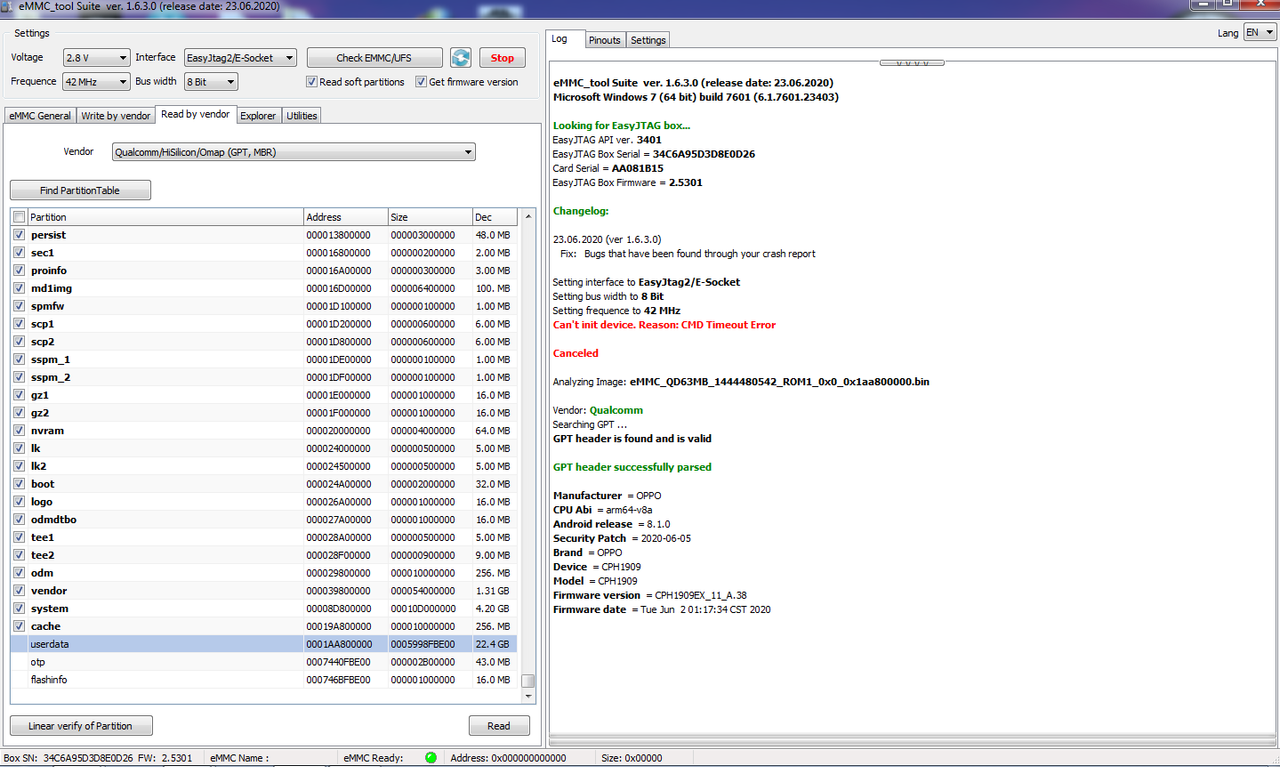Click the eMMC_tool Suite title bar icon
Viewport: 1280px width, 767px height.
pyautogui.click(x=8, y=5)
